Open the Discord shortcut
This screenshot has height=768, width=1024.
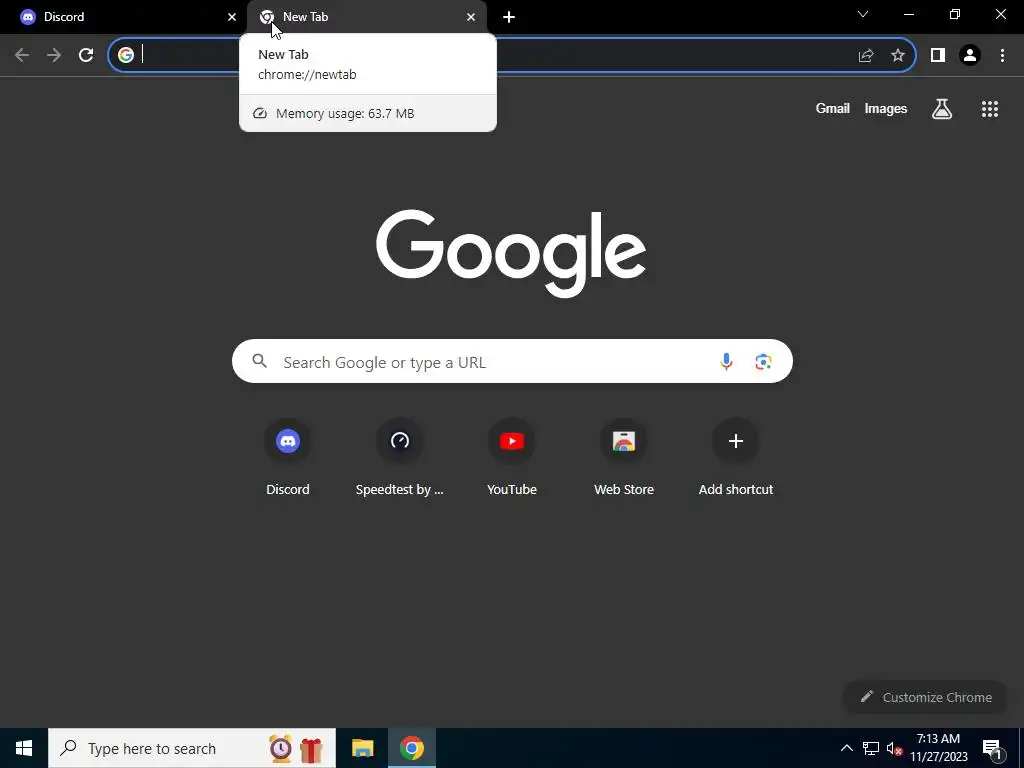(x=287, y=457)
